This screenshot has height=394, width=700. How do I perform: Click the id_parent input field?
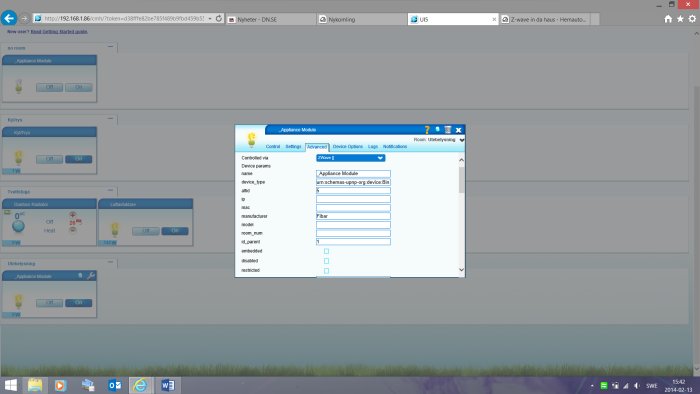[x=353, y=241]
